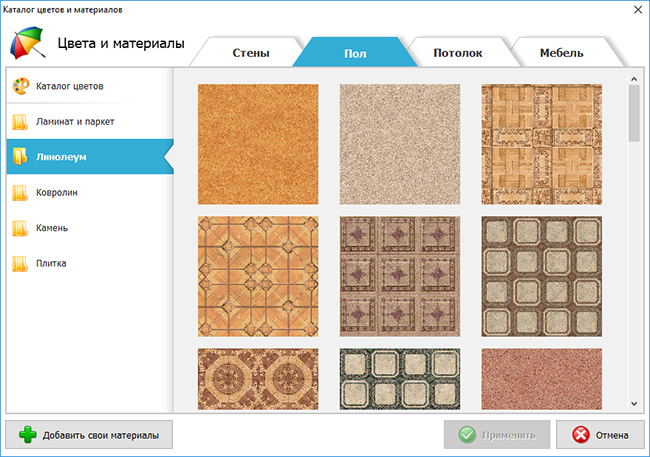The width and height of the screenshot is (650, 457).
Task: Click the Ковролин folder icon
Action: 20,193
